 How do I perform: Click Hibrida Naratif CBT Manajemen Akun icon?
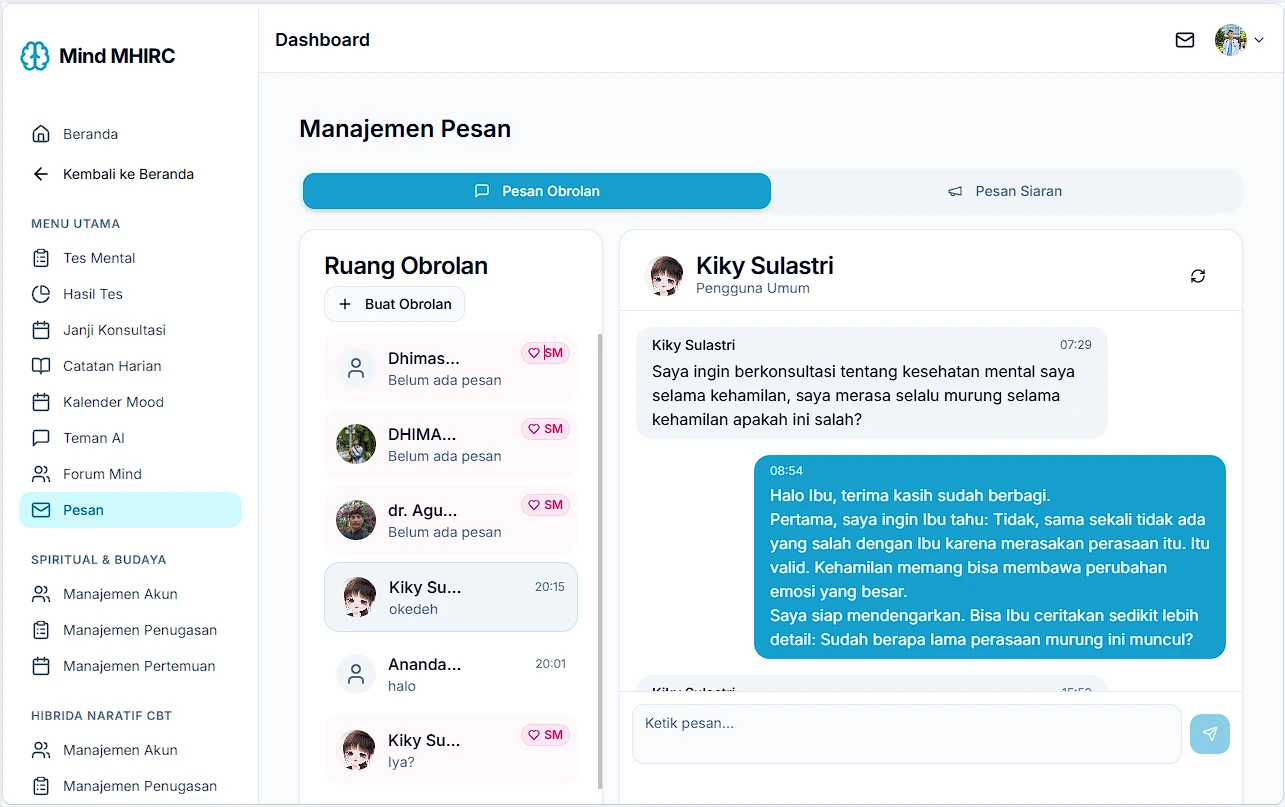click(41, 750)
